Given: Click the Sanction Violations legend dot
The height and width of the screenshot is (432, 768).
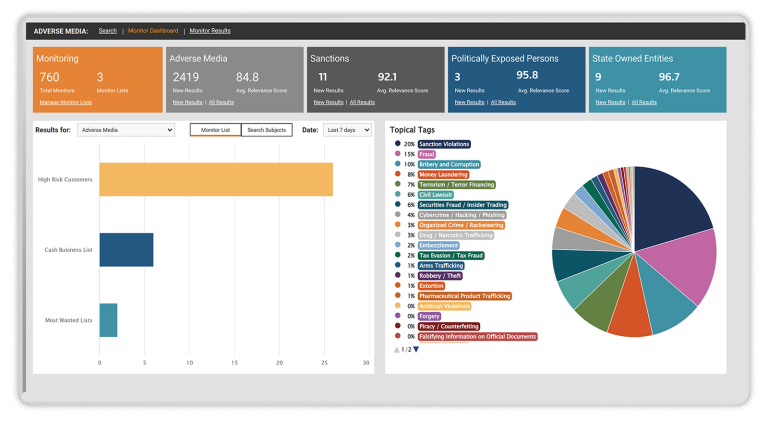Looking at the screenshot, I should click(398, 143).
